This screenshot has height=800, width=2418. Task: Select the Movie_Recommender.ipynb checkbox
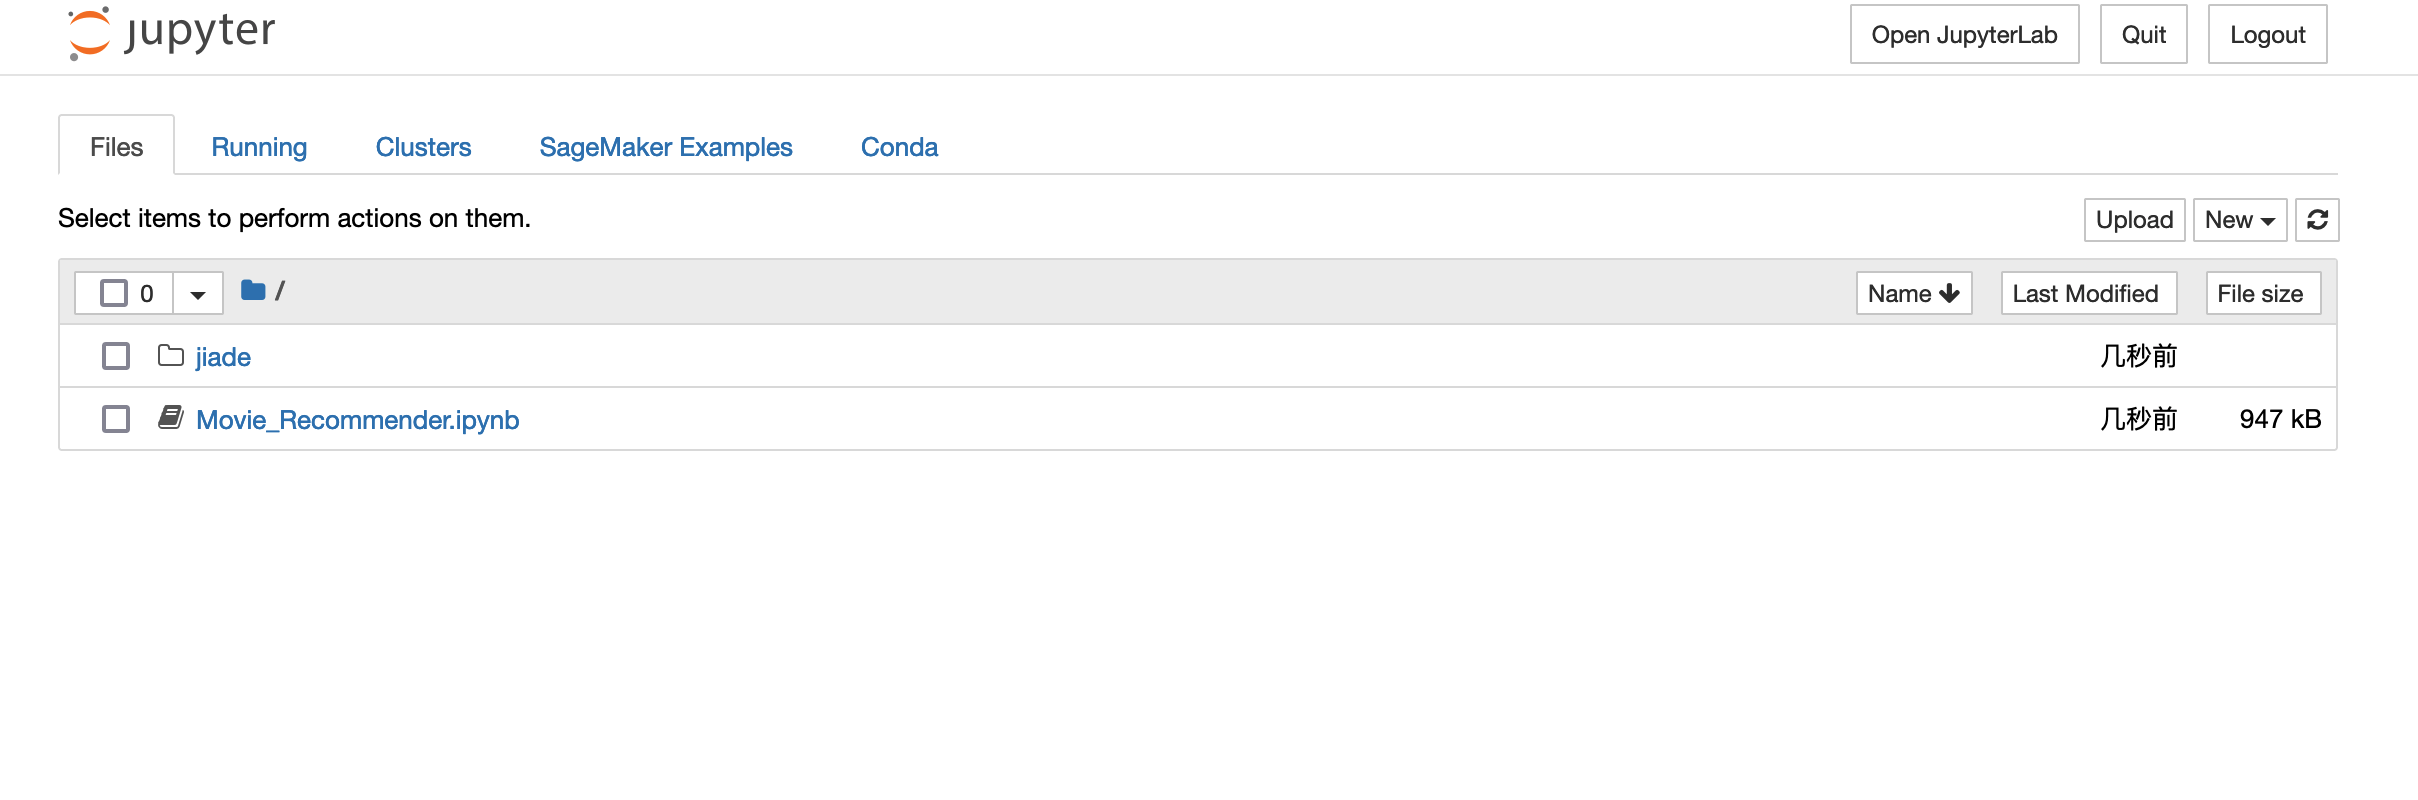116,419
